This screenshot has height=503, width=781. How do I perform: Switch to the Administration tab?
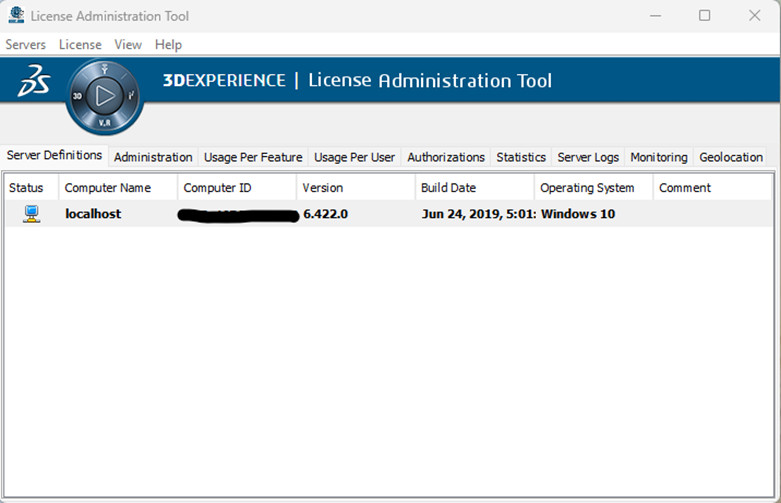tap(153, 157)
